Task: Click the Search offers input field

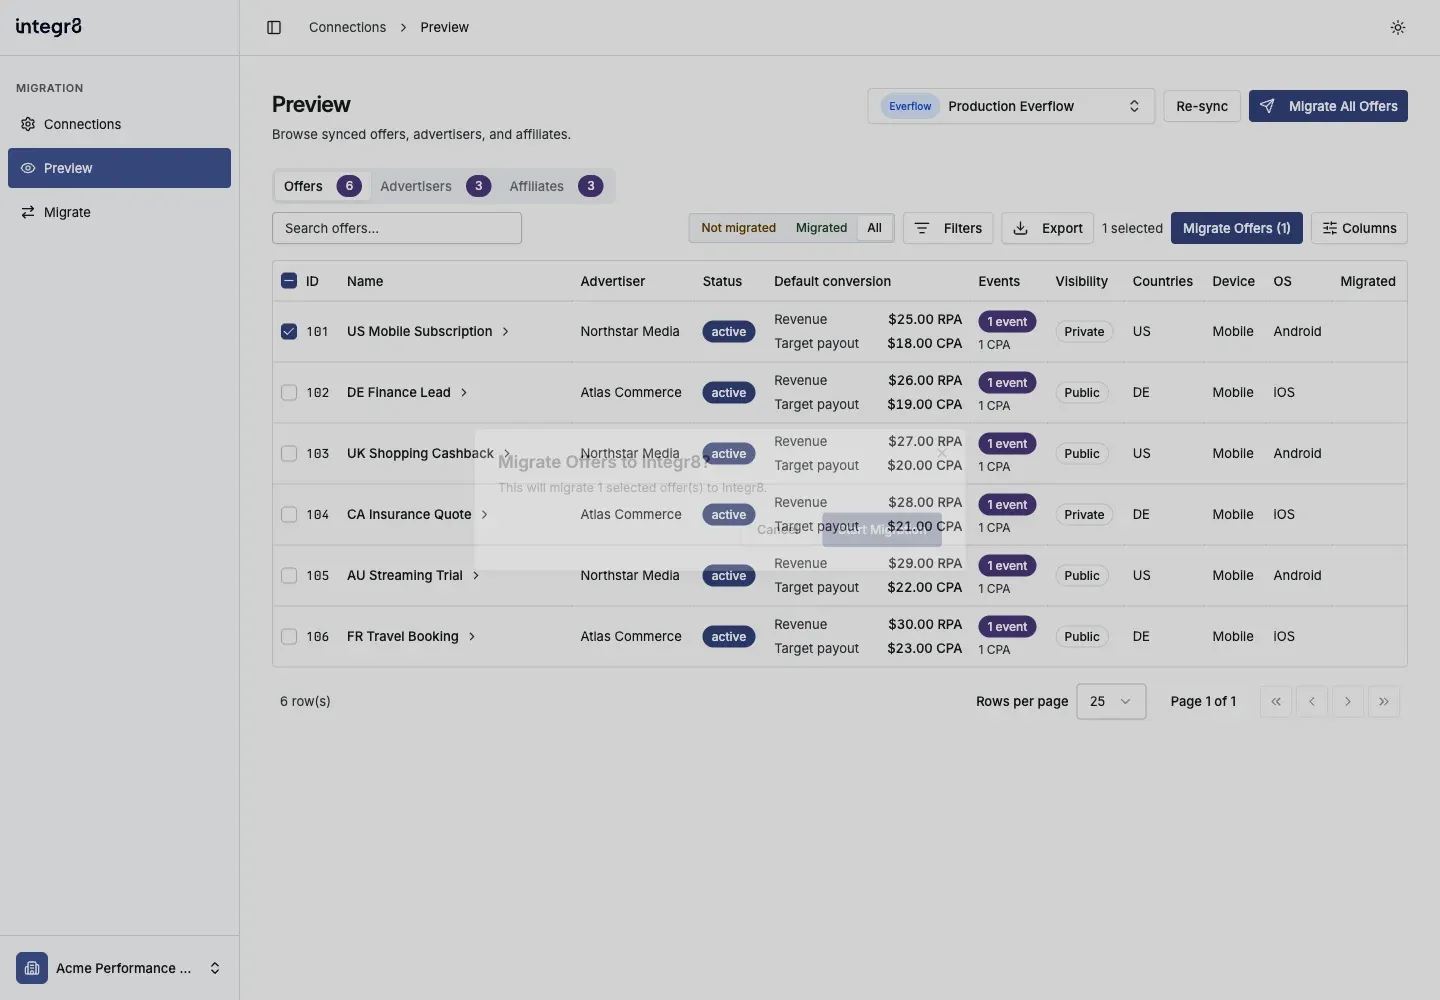Action: (397, 228)
